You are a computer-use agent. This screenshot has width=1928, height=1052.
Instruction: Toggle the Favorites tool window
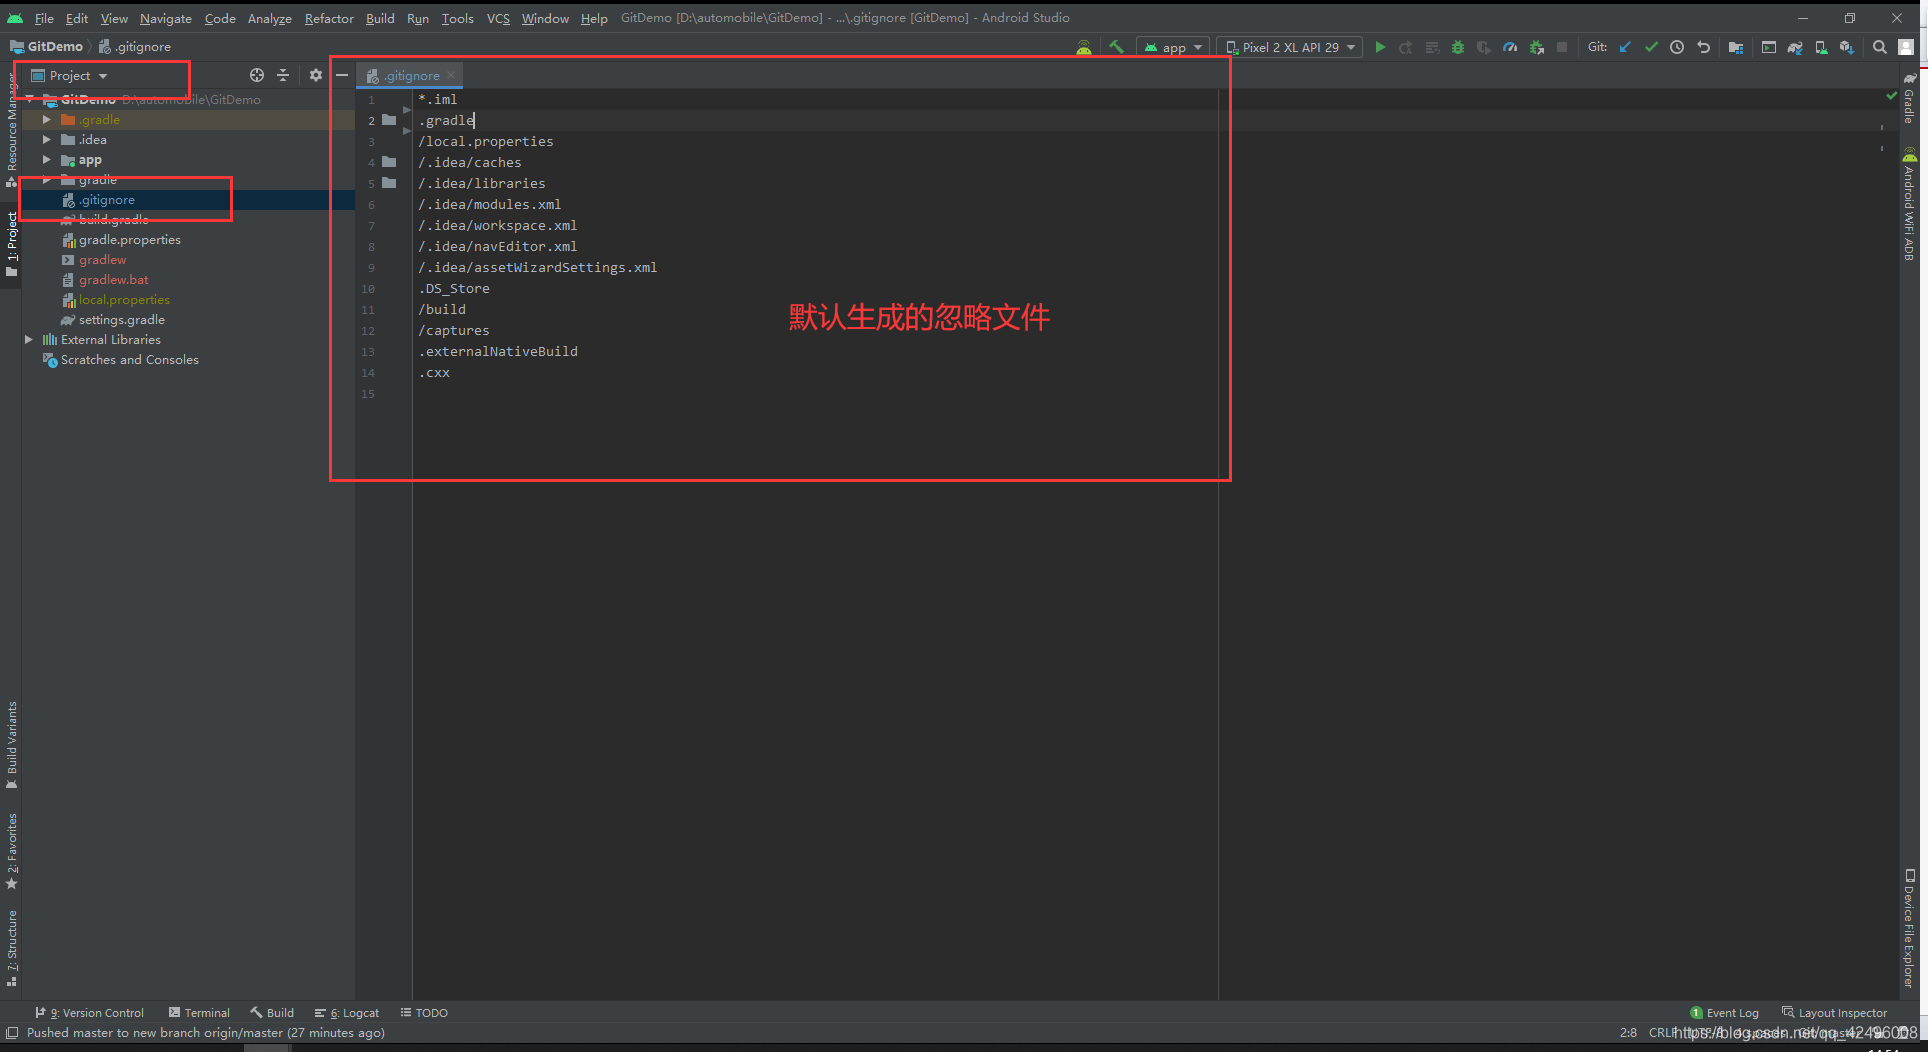pyautogui.click(x=12, y=850)
